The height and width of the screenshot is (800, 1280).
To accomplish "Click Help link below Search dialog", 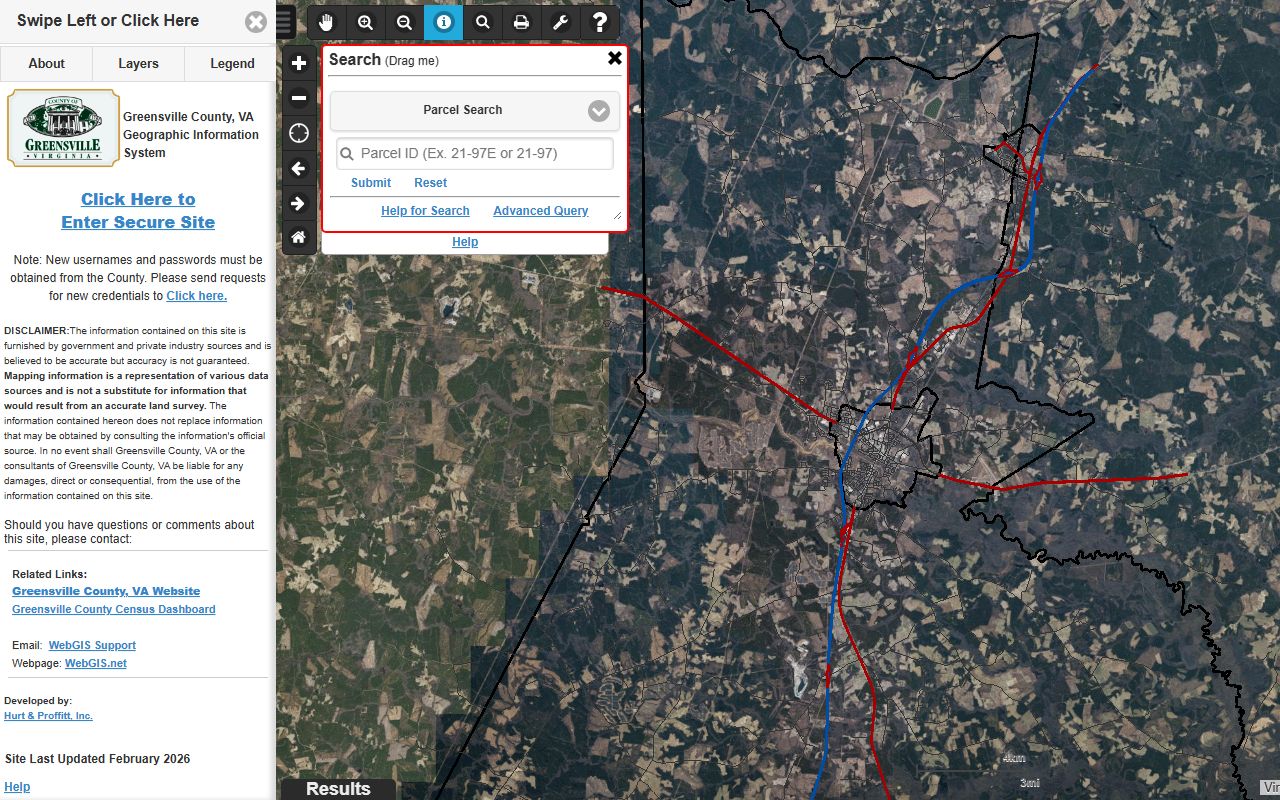I will (465, 242).
